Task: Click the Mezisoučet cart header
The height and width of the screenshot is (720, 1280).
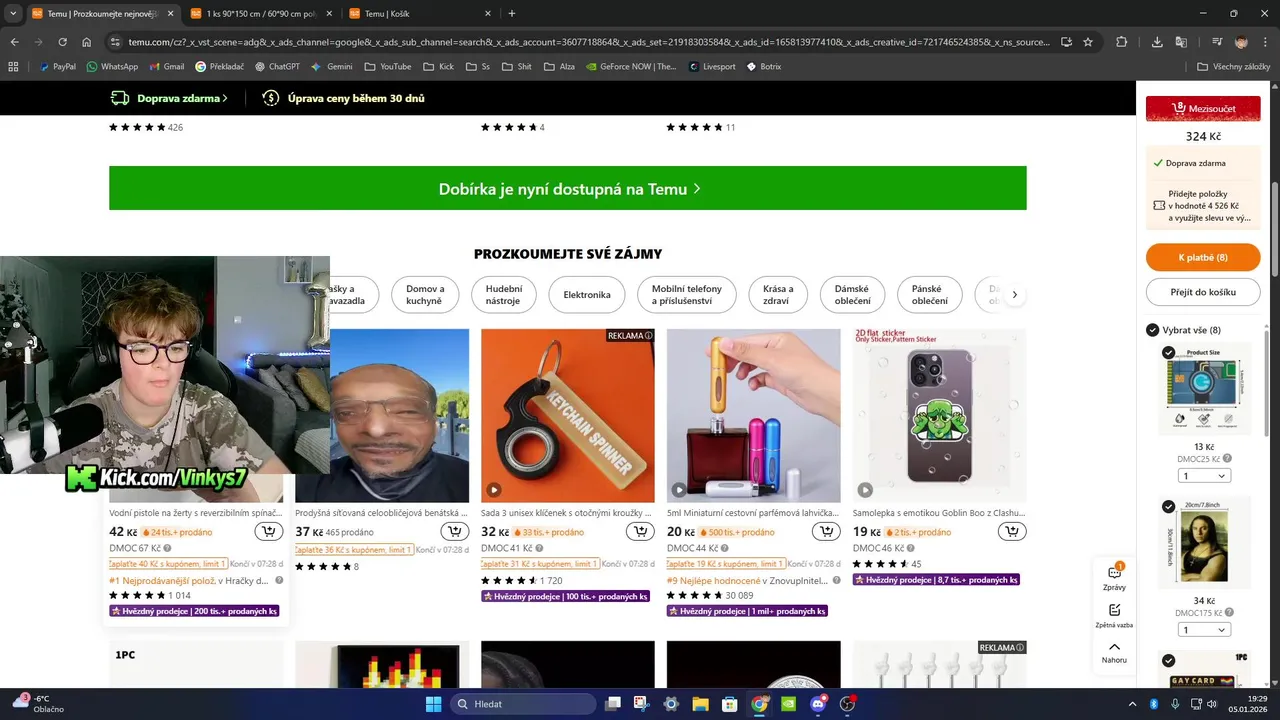Action: 1203,108
